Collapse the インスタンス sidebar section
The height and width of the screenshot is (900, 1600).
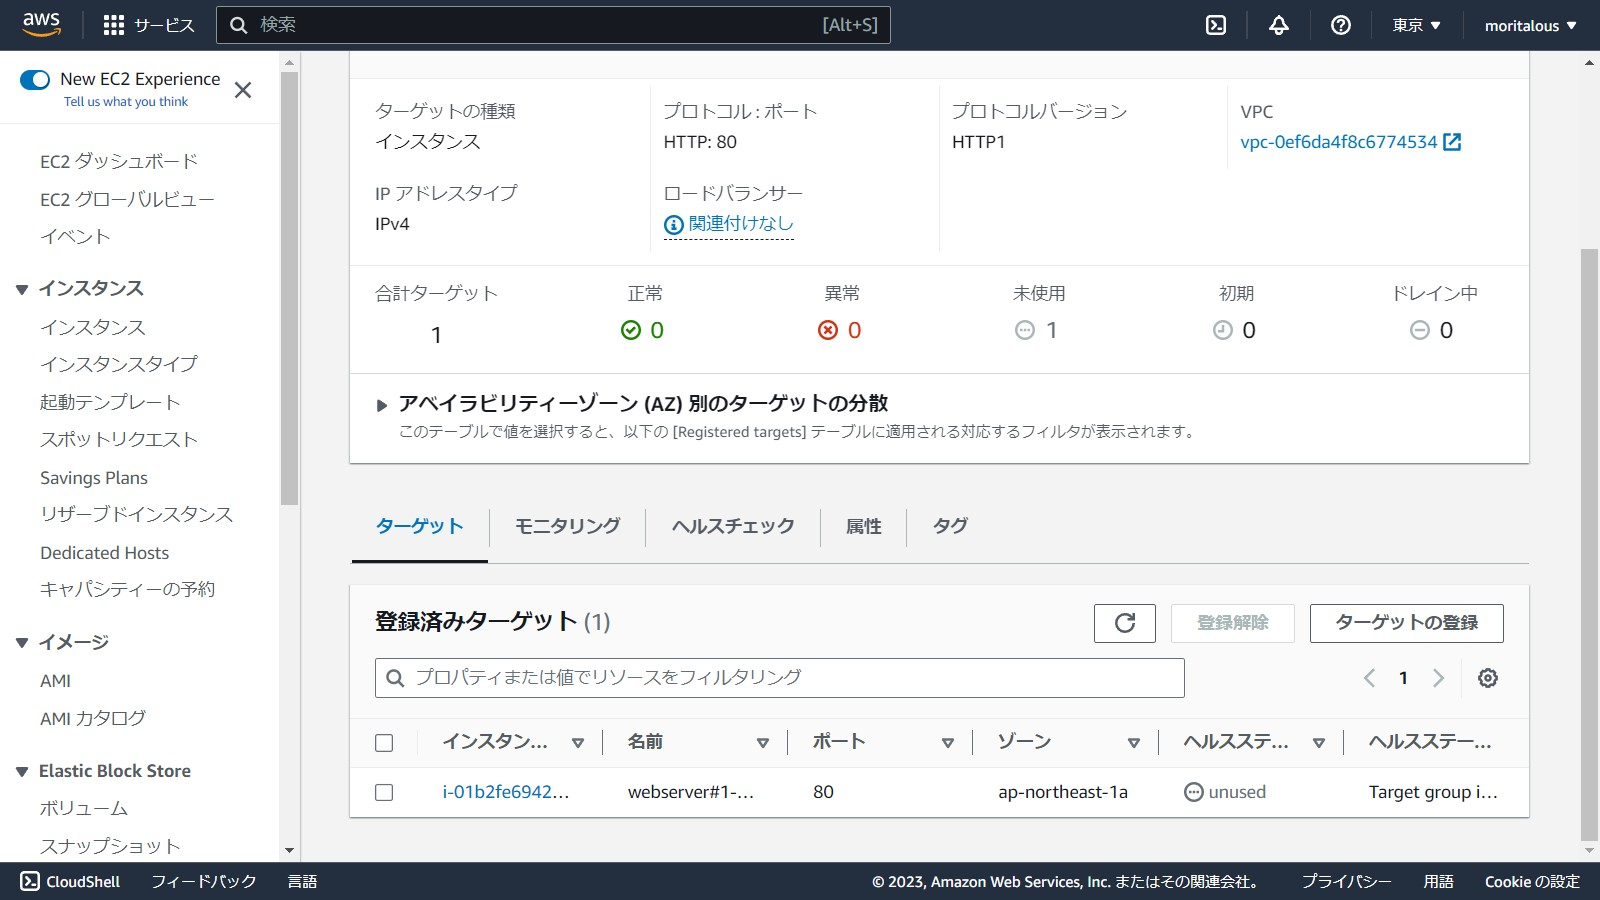(x=22, y=289)
